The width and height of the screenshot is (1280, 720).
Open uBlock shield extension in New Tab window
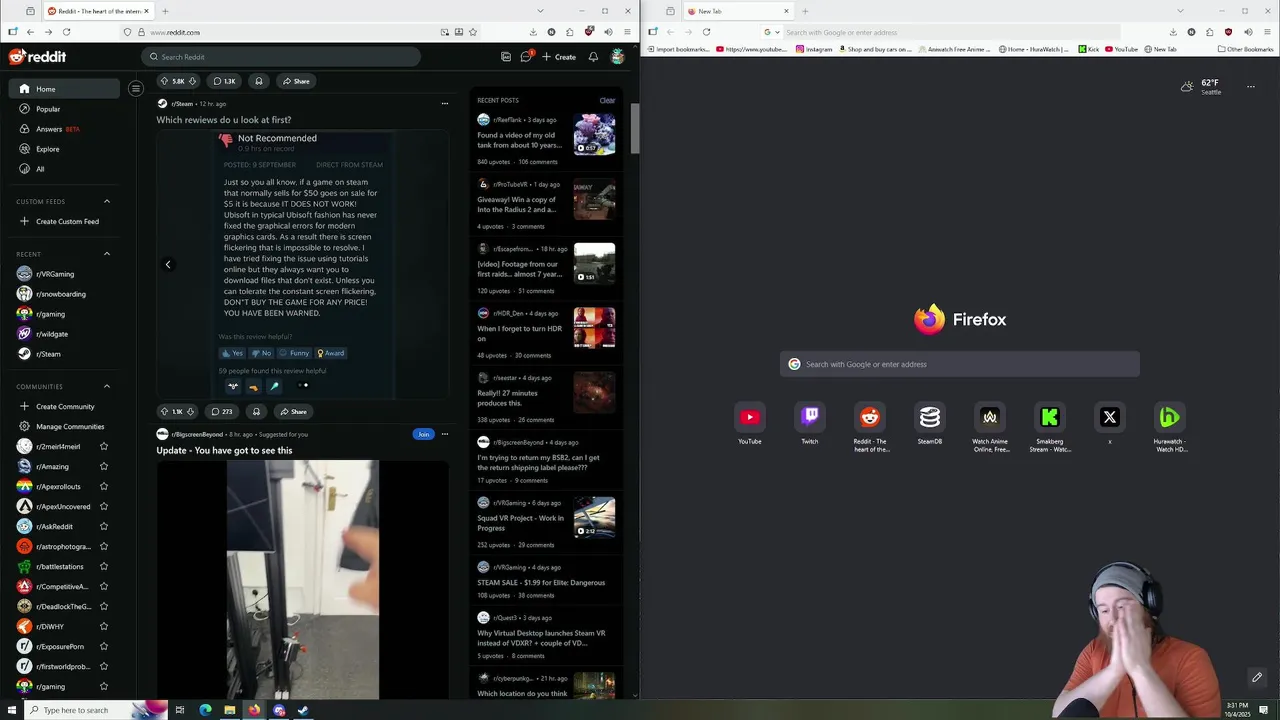click(1228, 32)
